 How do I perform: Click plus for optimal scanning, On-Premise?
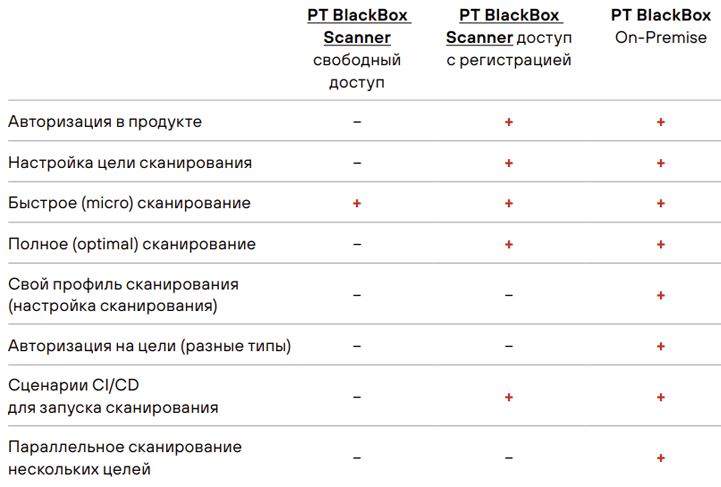pyautogui.click(x=661, y=244)
